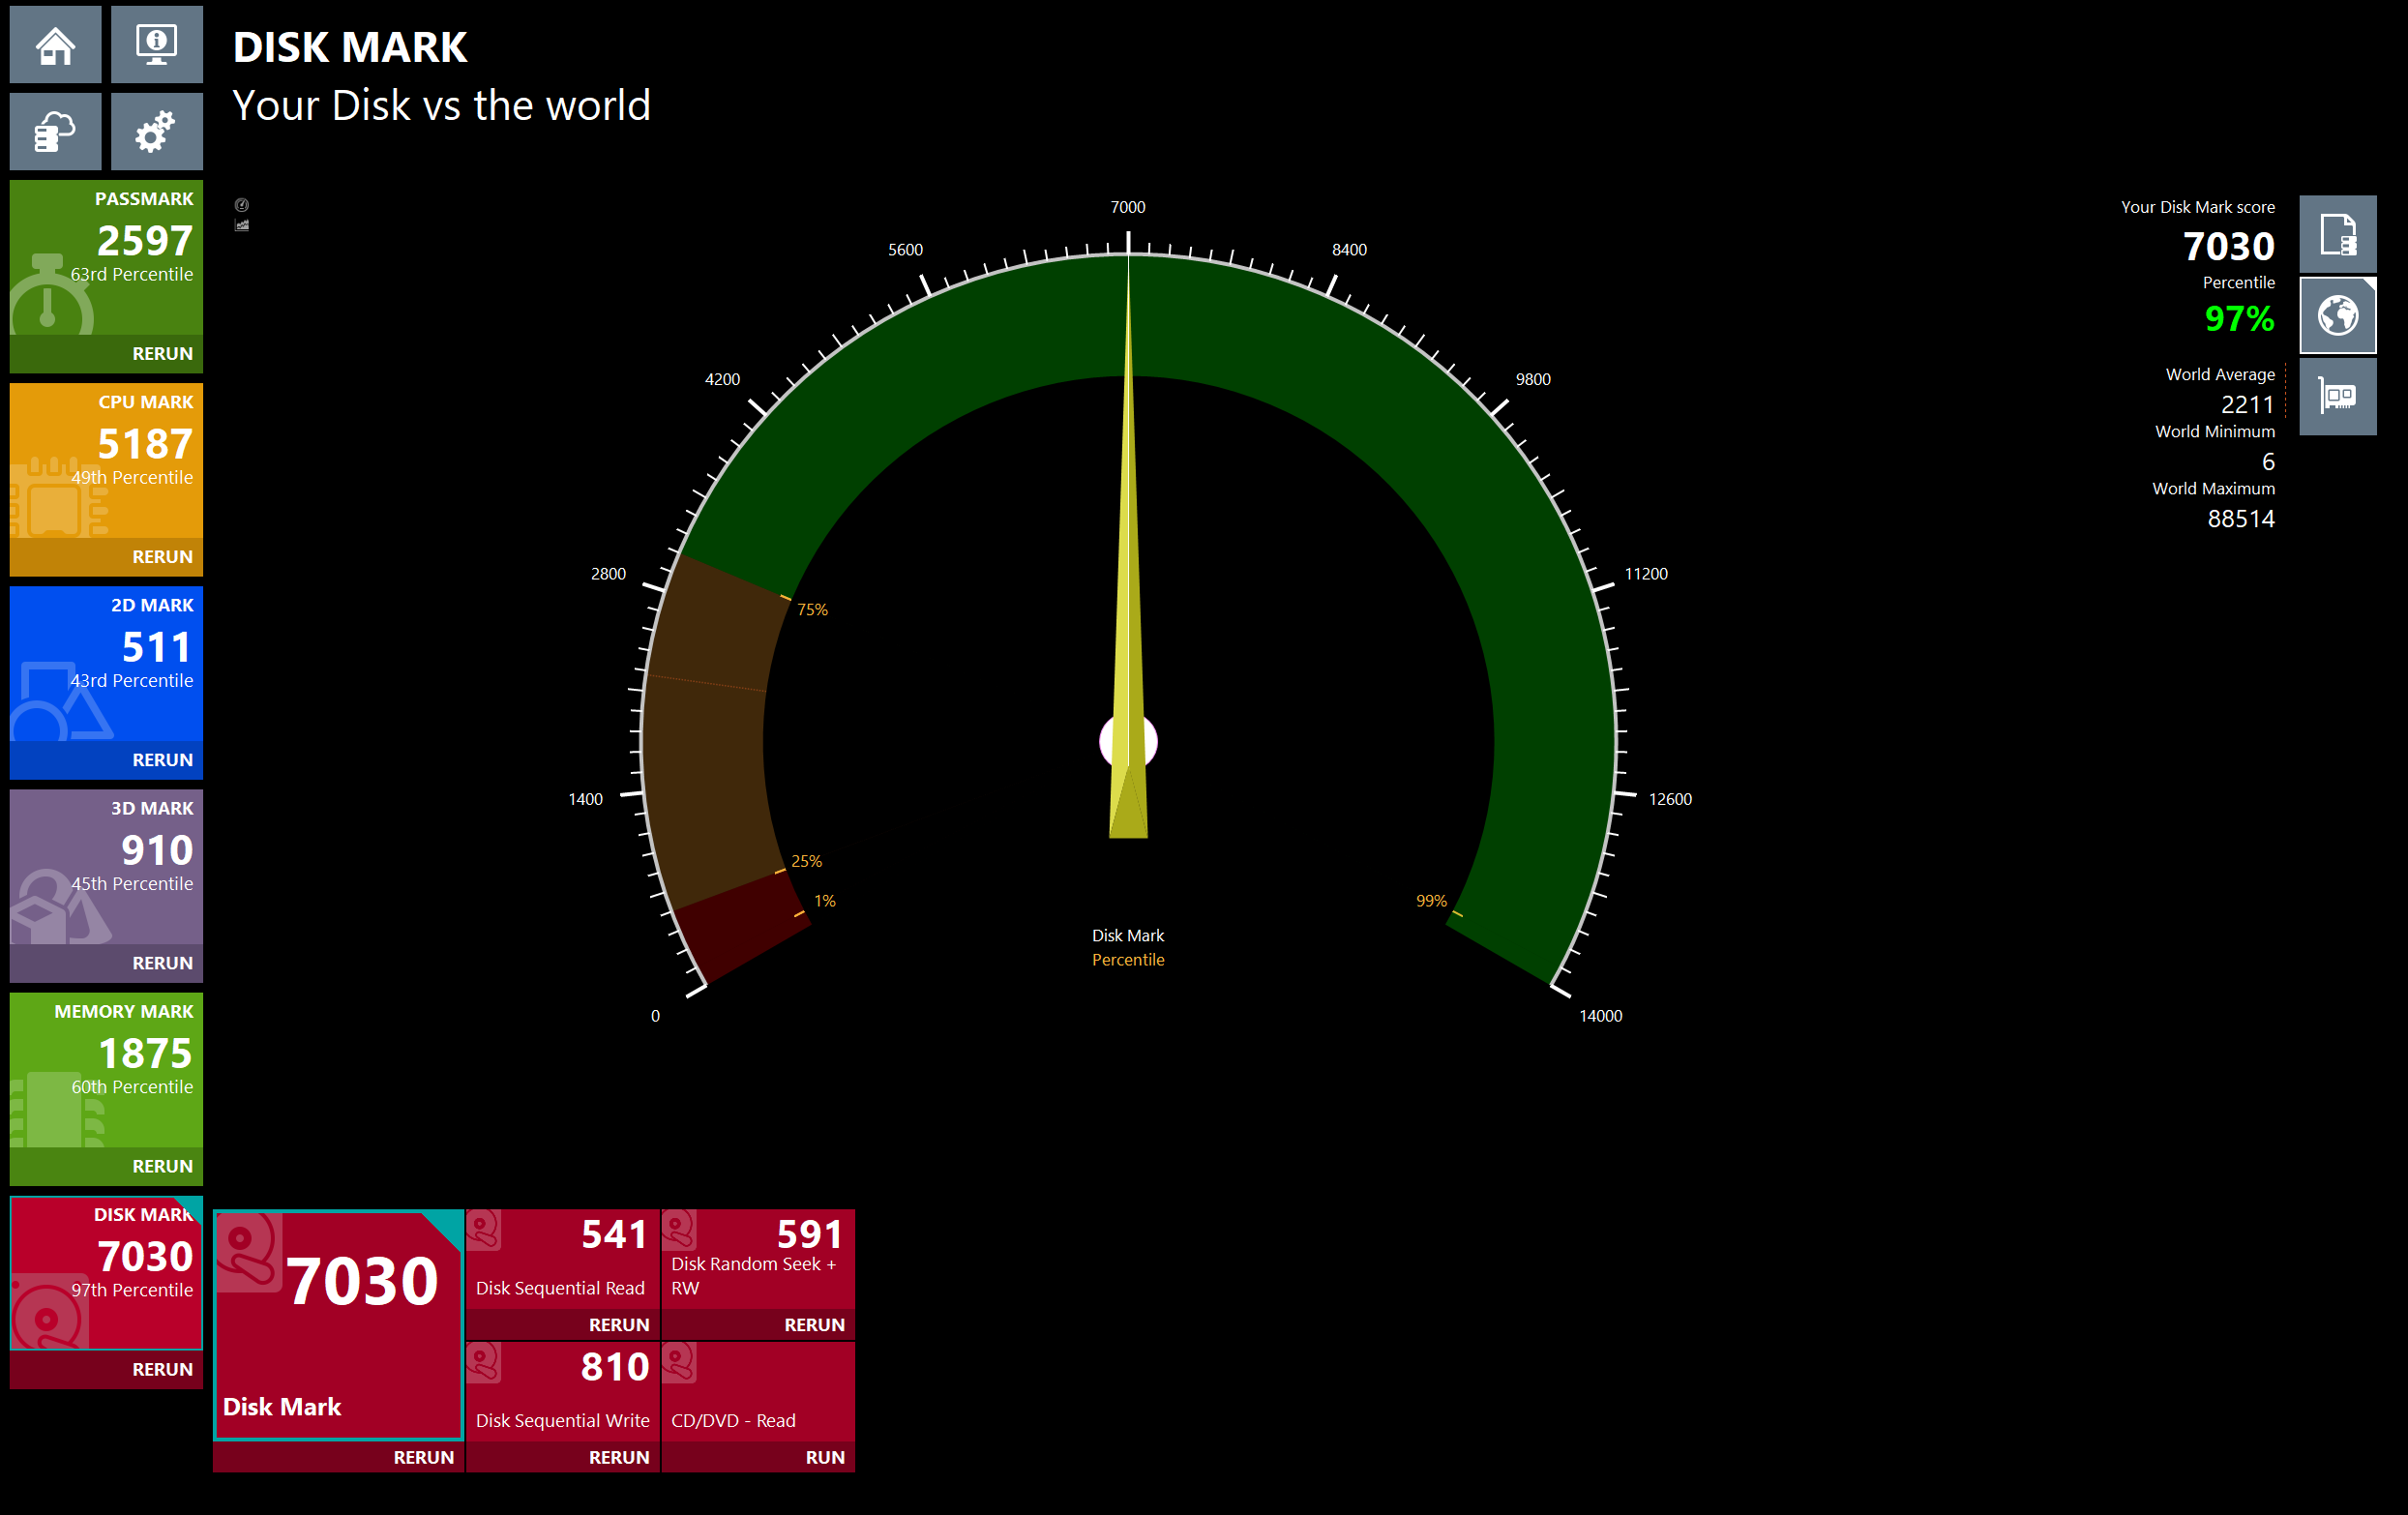Open the 2D MARK 511 tile
Screen dimensions: 2408x1515
(106, 663)
